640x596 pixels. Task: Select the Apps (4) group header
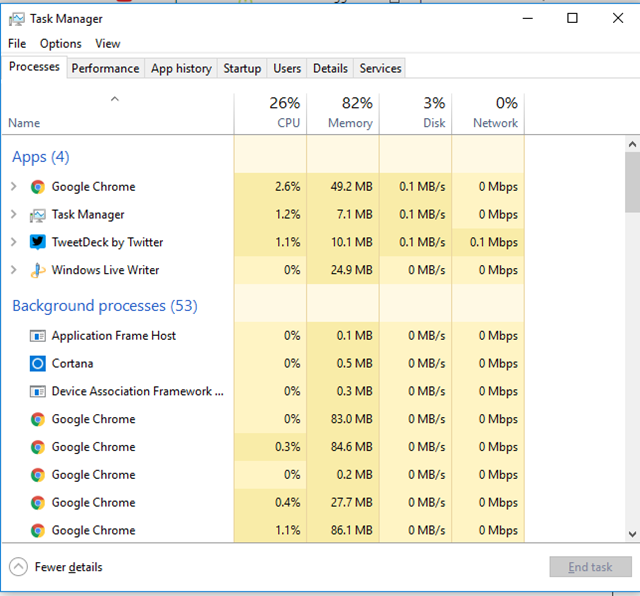[x=41, y=157]
